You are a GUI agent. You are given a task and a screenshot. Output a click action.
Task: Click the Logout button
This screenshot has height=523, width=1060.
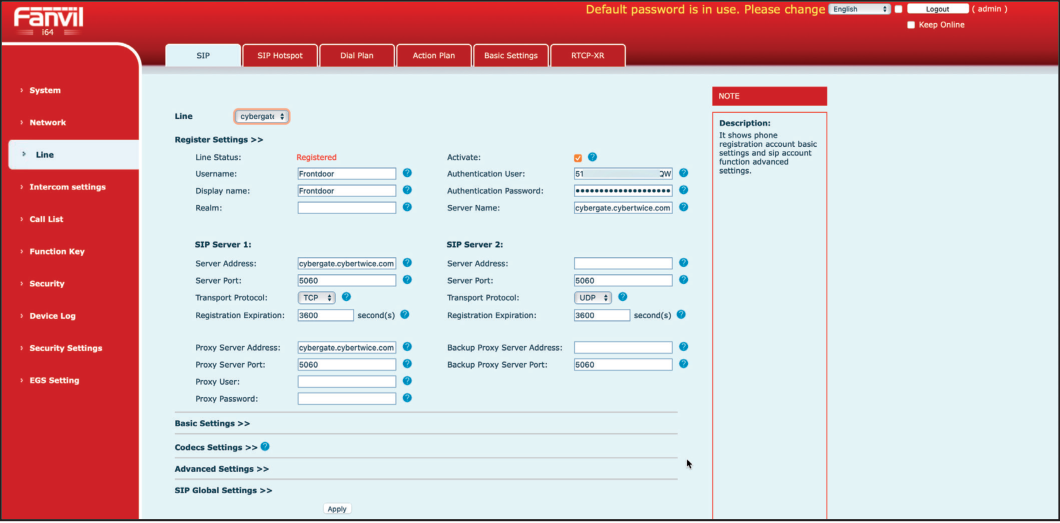pyautogui.click(x=938, y=9)
